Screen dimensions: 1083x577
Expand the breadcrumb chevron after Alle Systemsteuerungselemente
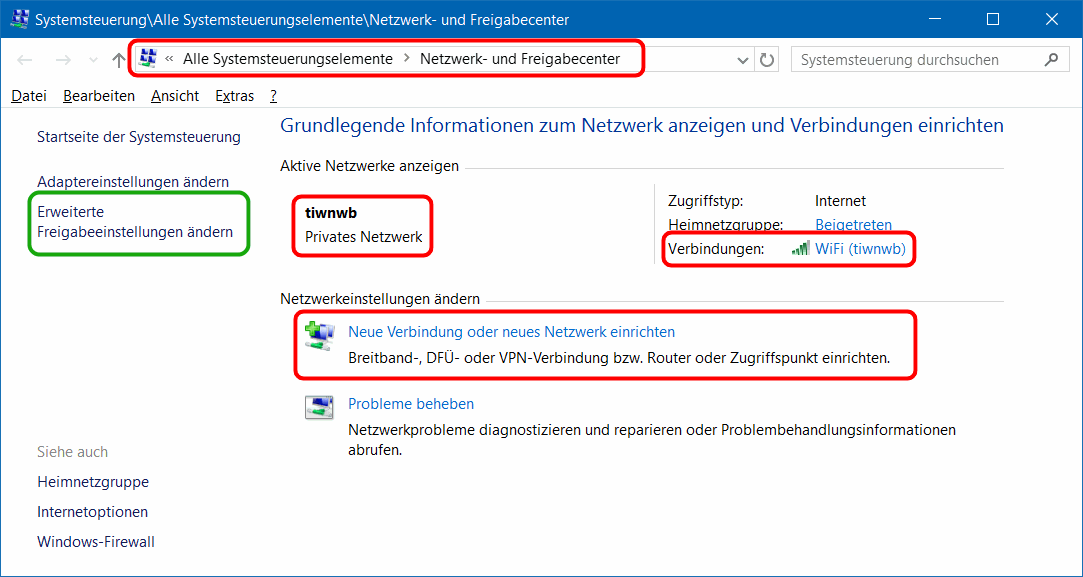coord(406,59)
